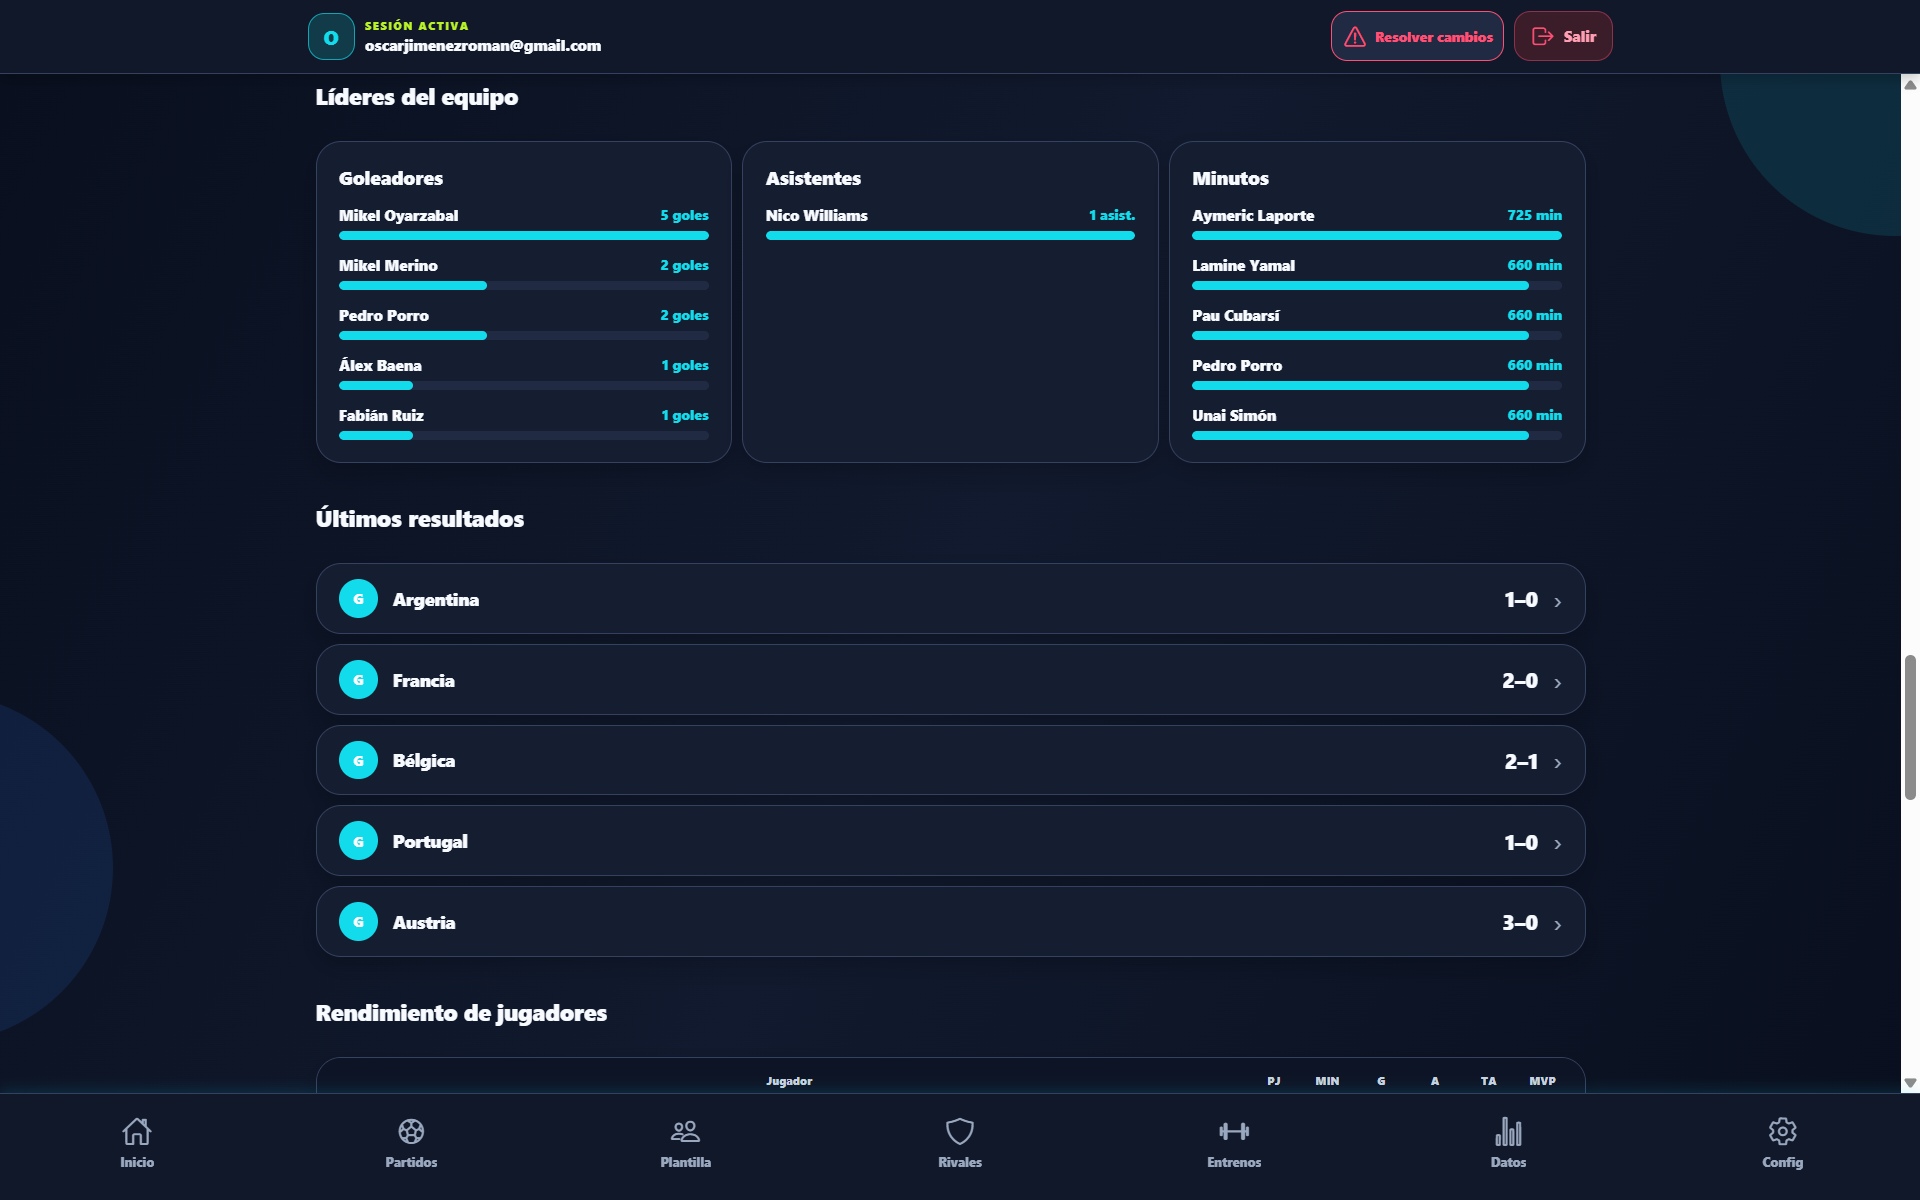Viewport: 1920px width, 1200px height.
Task: Expand the Francia 2–0 result chevron
Action: coord(1557,682)
